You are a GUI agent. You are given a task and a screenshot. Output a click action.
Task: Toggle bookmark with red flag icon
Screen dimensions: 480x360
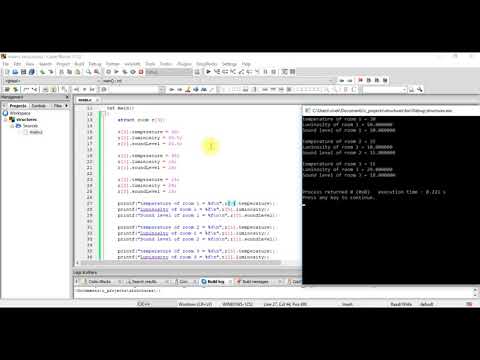tap(360, 80)
